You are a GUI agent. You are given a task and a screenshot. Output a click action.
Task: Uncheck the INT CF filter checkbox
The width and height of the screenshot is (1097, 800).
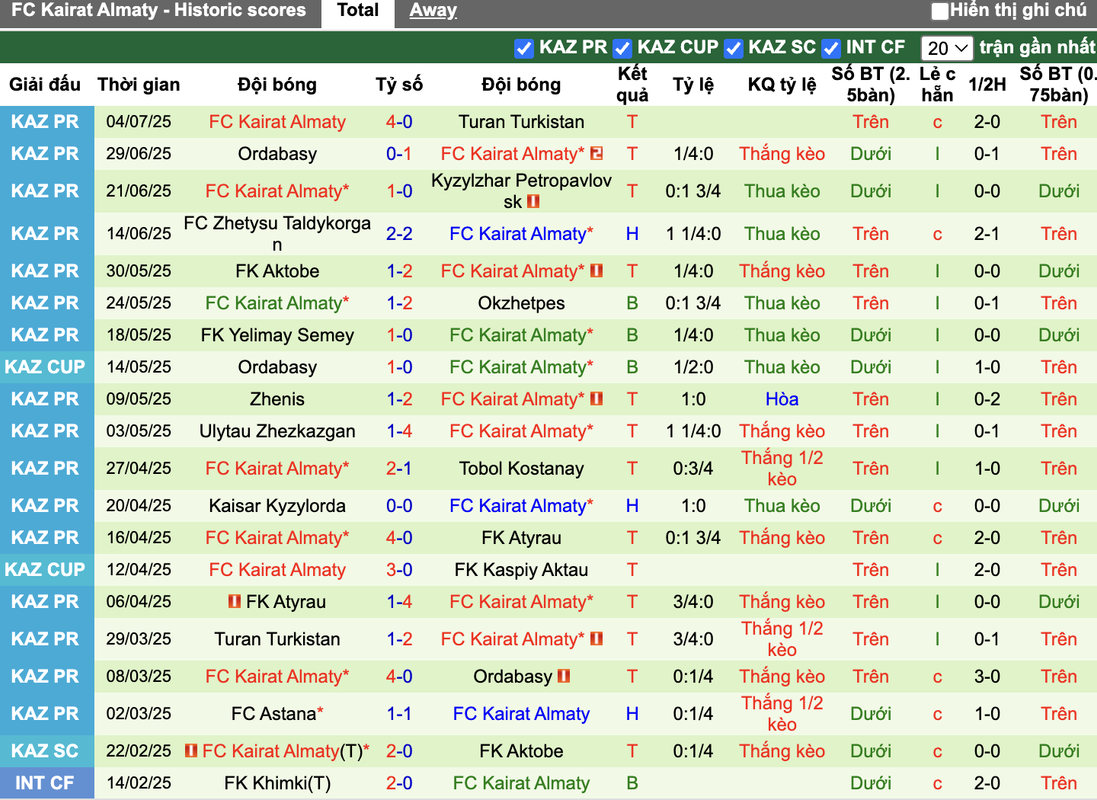[x=830, y=48]
